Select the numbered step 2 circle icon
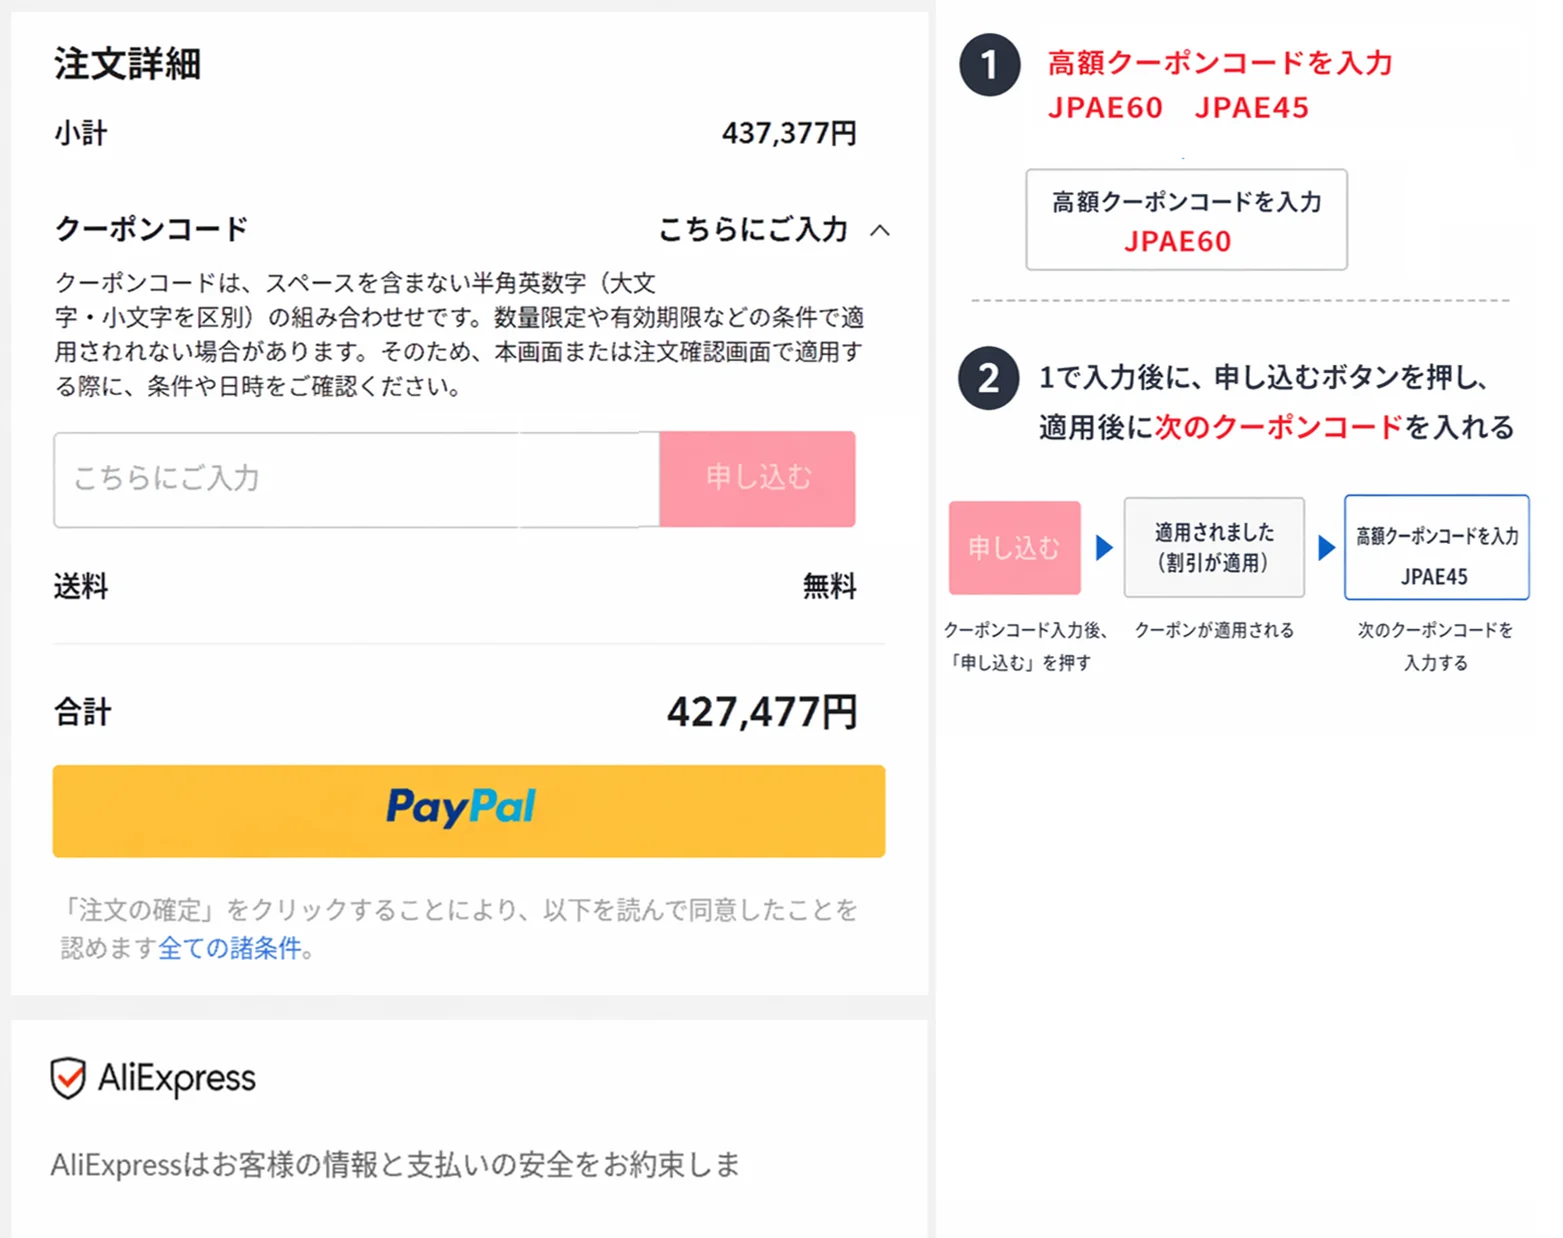This screenshot has height=1238, width=1563. click(987, 378)
